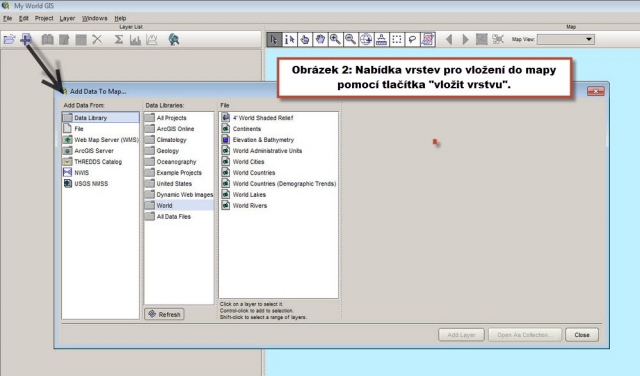Select the World Lakes layer
This screenshot has width=640, height=376.
click(x=279, y=195)
